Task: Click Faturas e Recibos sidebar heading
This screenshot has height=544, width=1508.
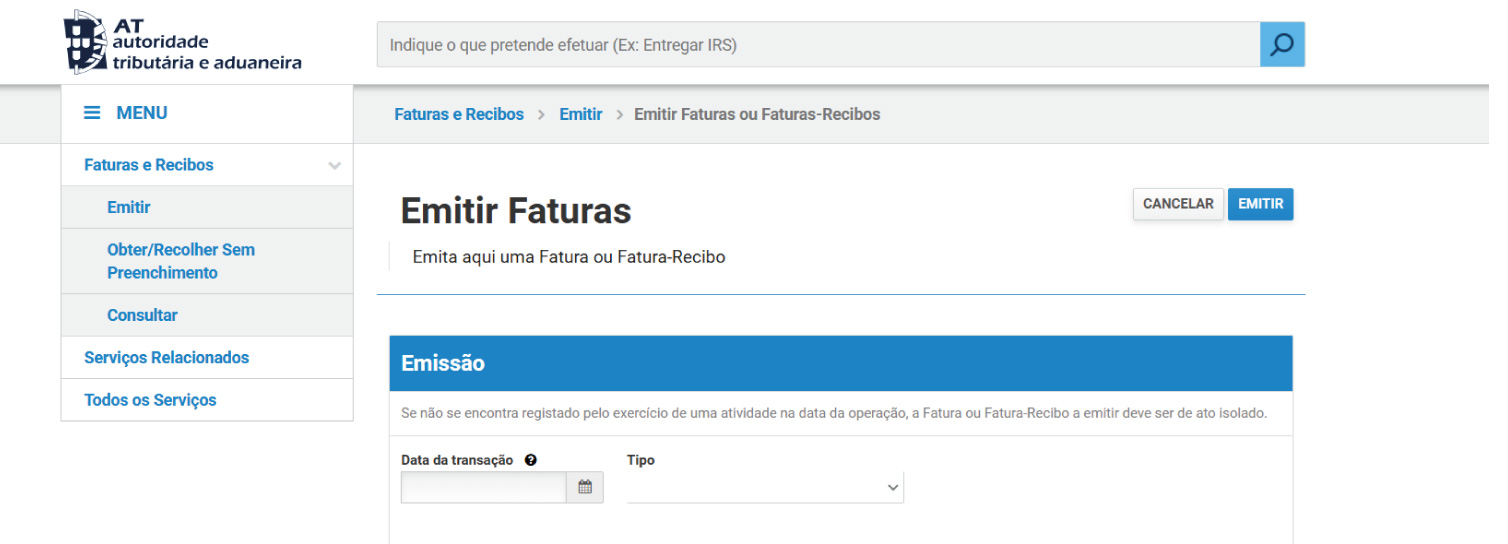Action: tap(149, 165)
